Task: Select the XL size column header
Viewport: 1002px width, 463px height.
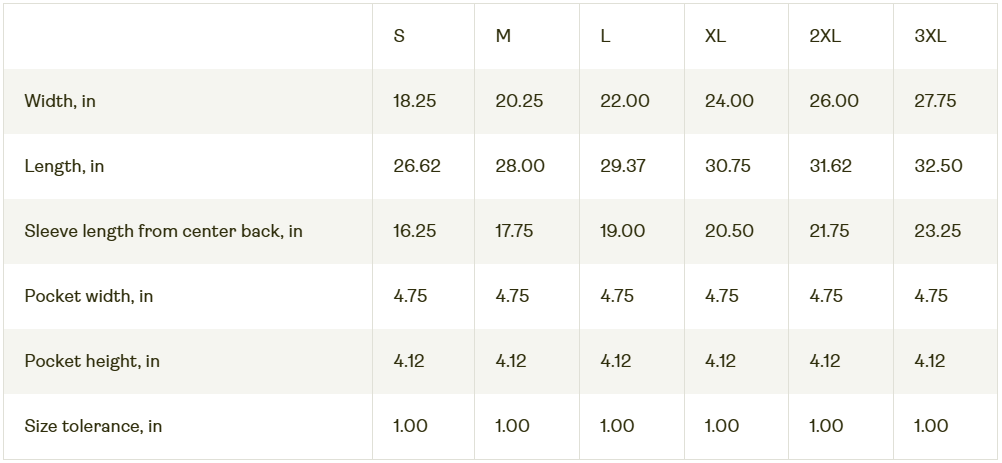Action: [x=715, y=36]
